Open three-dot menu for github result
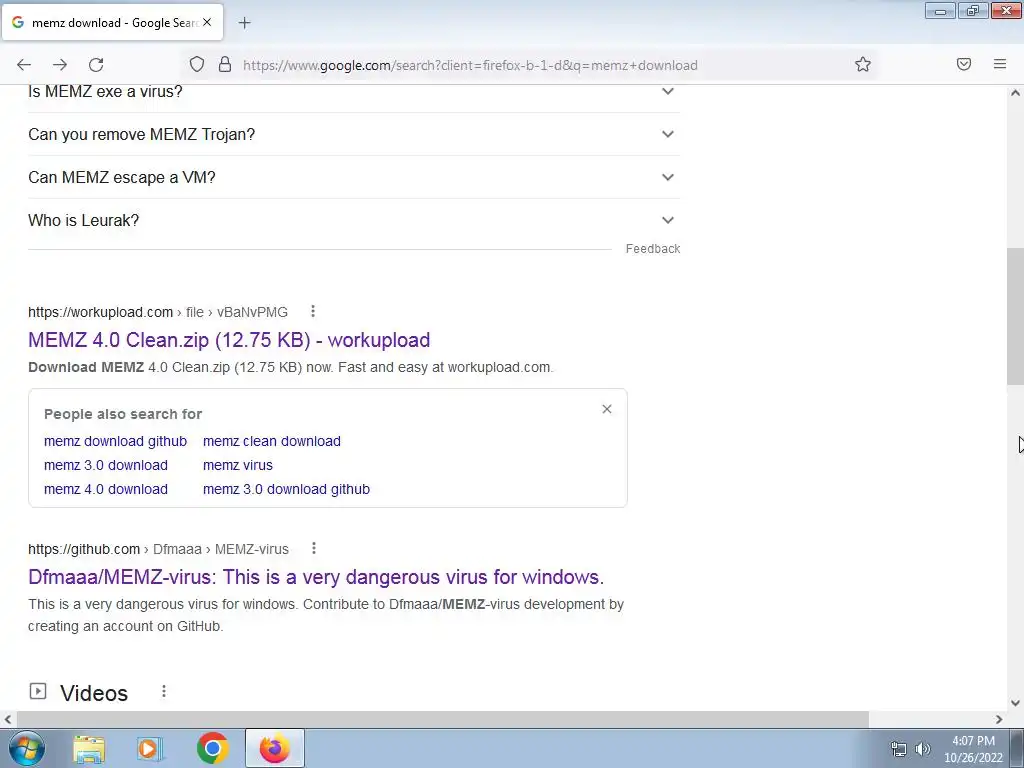This screenshot has width=1024, height=768. 313,549
